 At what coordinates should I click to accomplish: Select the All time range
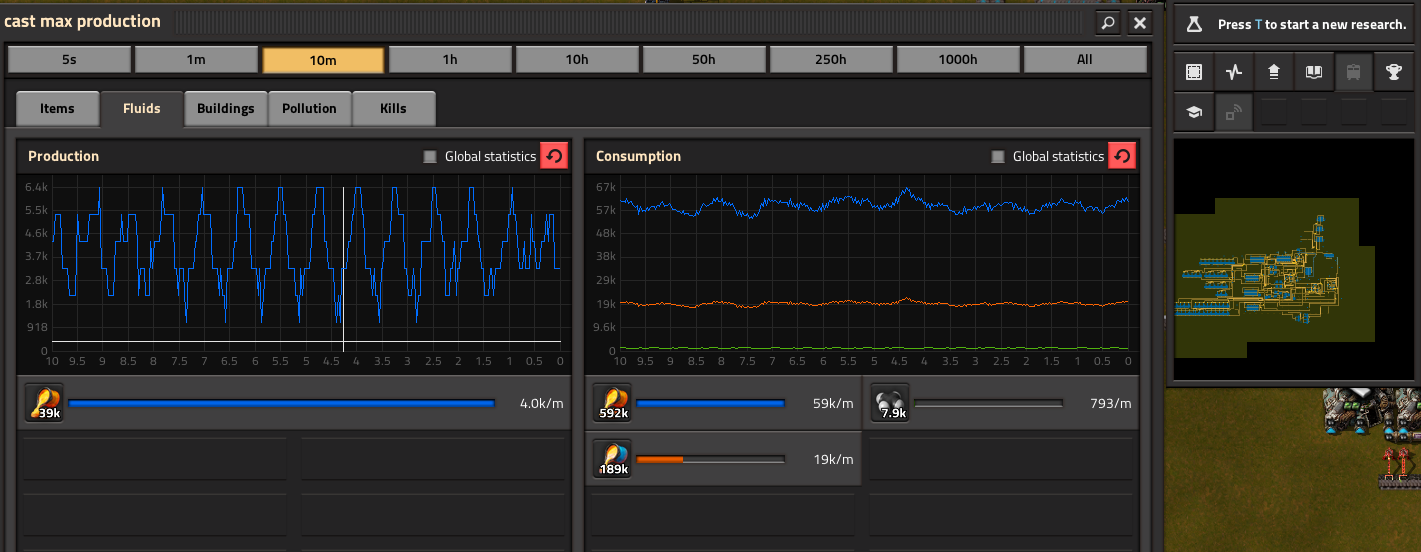click(1085, 60)
